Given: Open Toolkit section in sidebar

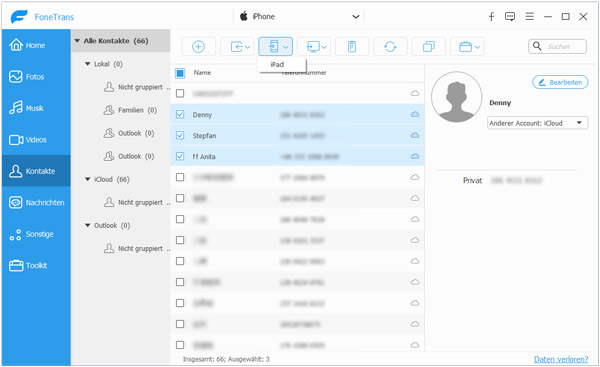Looking at the screenshot, I should (x=36, y=266).
